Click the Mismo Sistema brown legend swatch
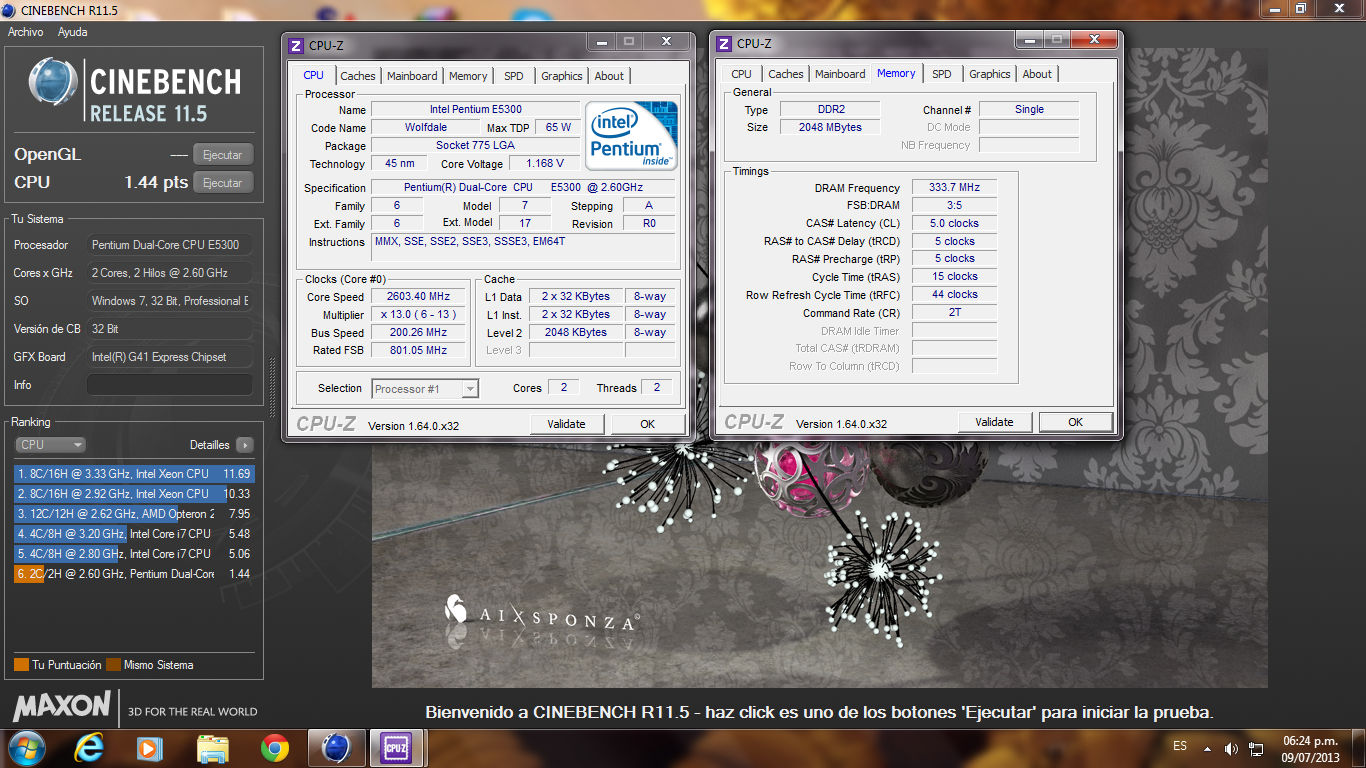The width and height of the screenshot is (1366, 768). coord(113,665)
